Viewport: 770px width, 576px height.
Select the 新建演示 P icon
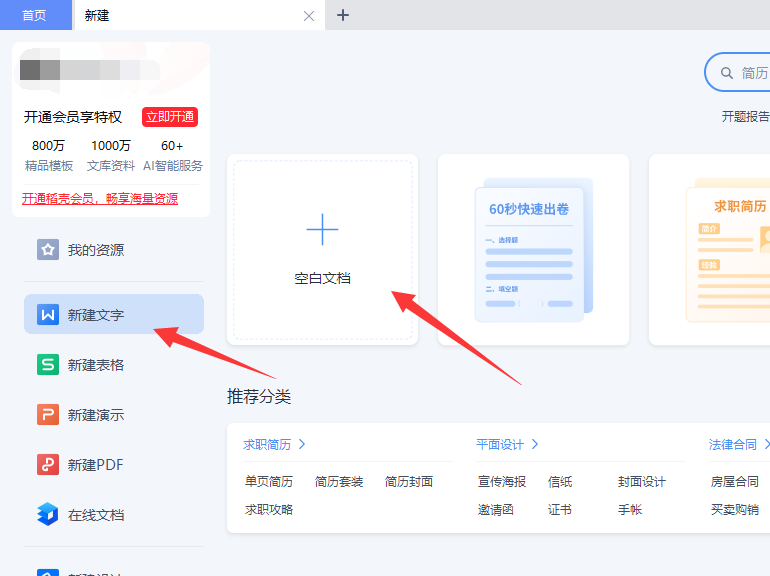point(48,415)
